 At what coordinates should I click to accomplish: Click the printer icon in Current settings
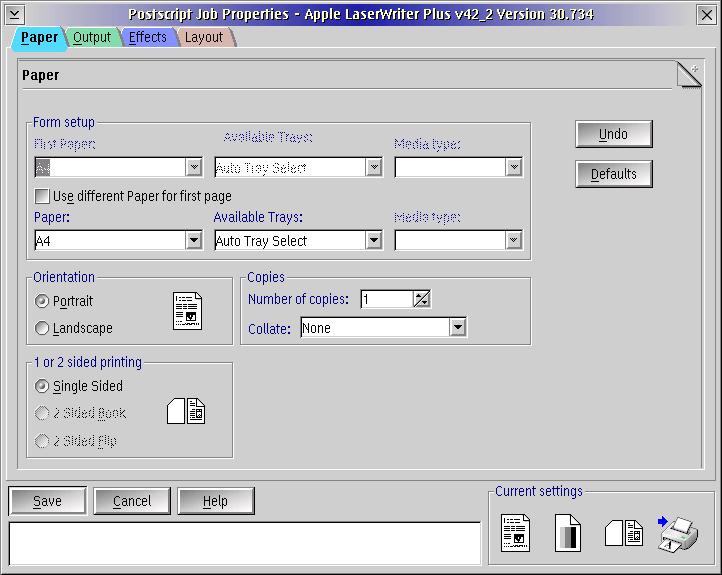678,534
